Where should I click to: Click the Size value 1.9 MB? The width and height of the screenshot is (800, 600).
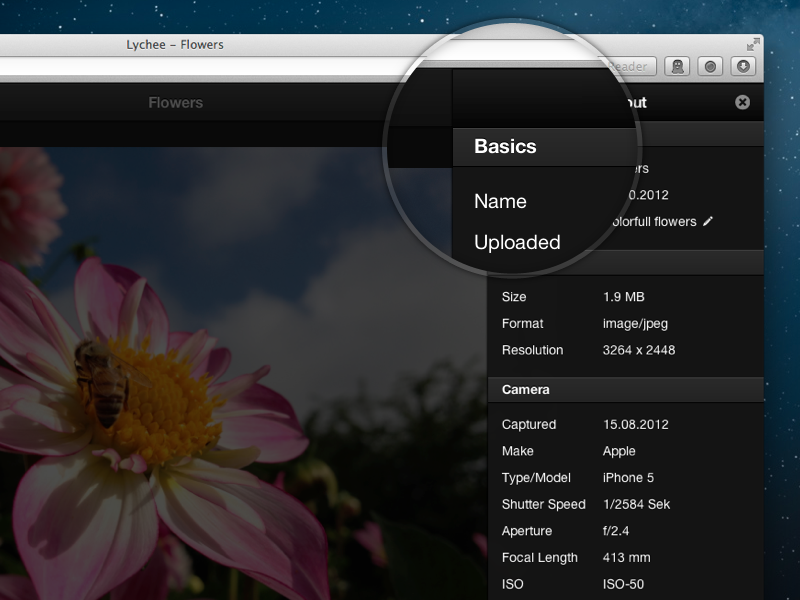[623, 297]
